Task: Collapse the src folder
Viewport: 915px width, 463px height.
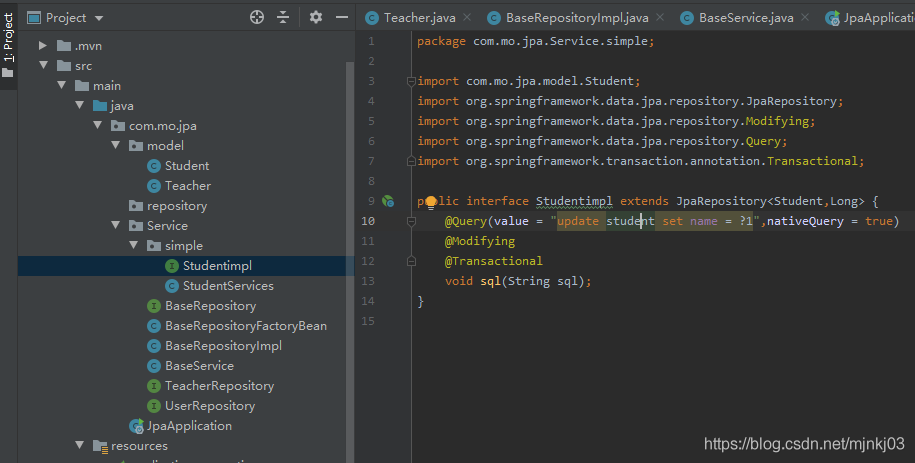Action: tap(43, 66)
